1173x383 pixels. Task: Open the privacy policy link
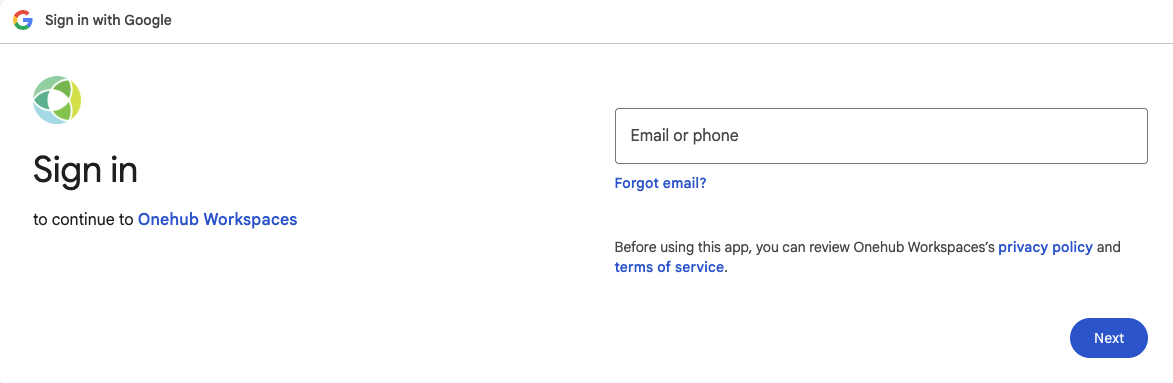click(x=1045, y=247)
